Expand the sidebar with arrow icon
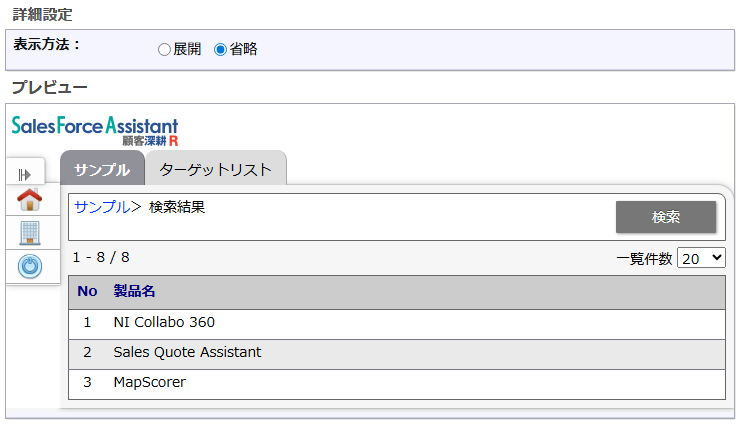742x424 pixels. point(26,173)
